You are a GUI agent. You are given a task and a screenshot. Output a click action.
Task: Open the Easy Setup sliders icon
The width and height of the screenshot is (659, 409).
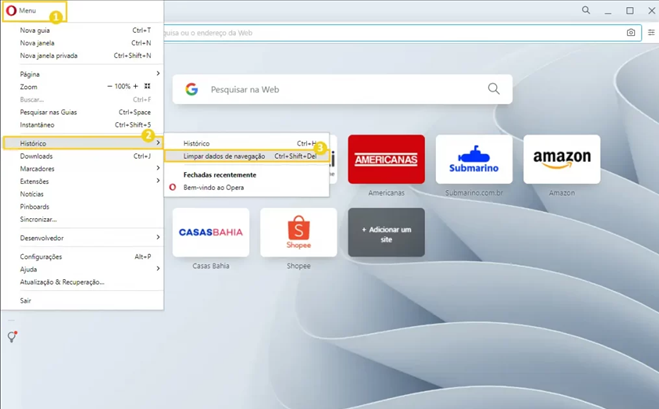651,32
